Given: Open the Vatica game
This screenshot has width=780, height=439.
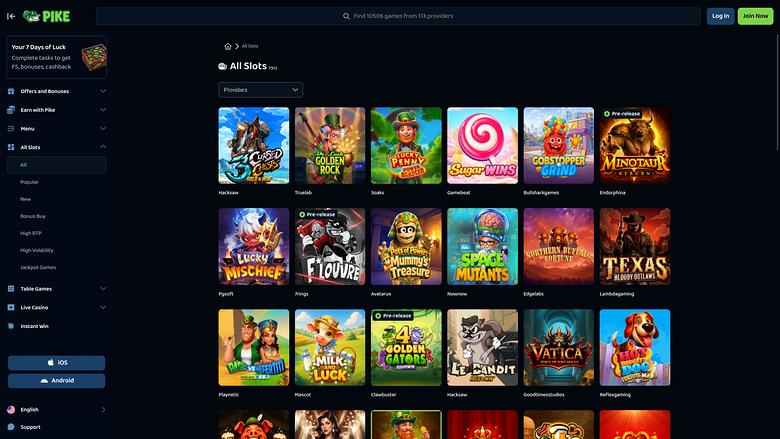Looking at the screenshot, I should pos(559,348).
